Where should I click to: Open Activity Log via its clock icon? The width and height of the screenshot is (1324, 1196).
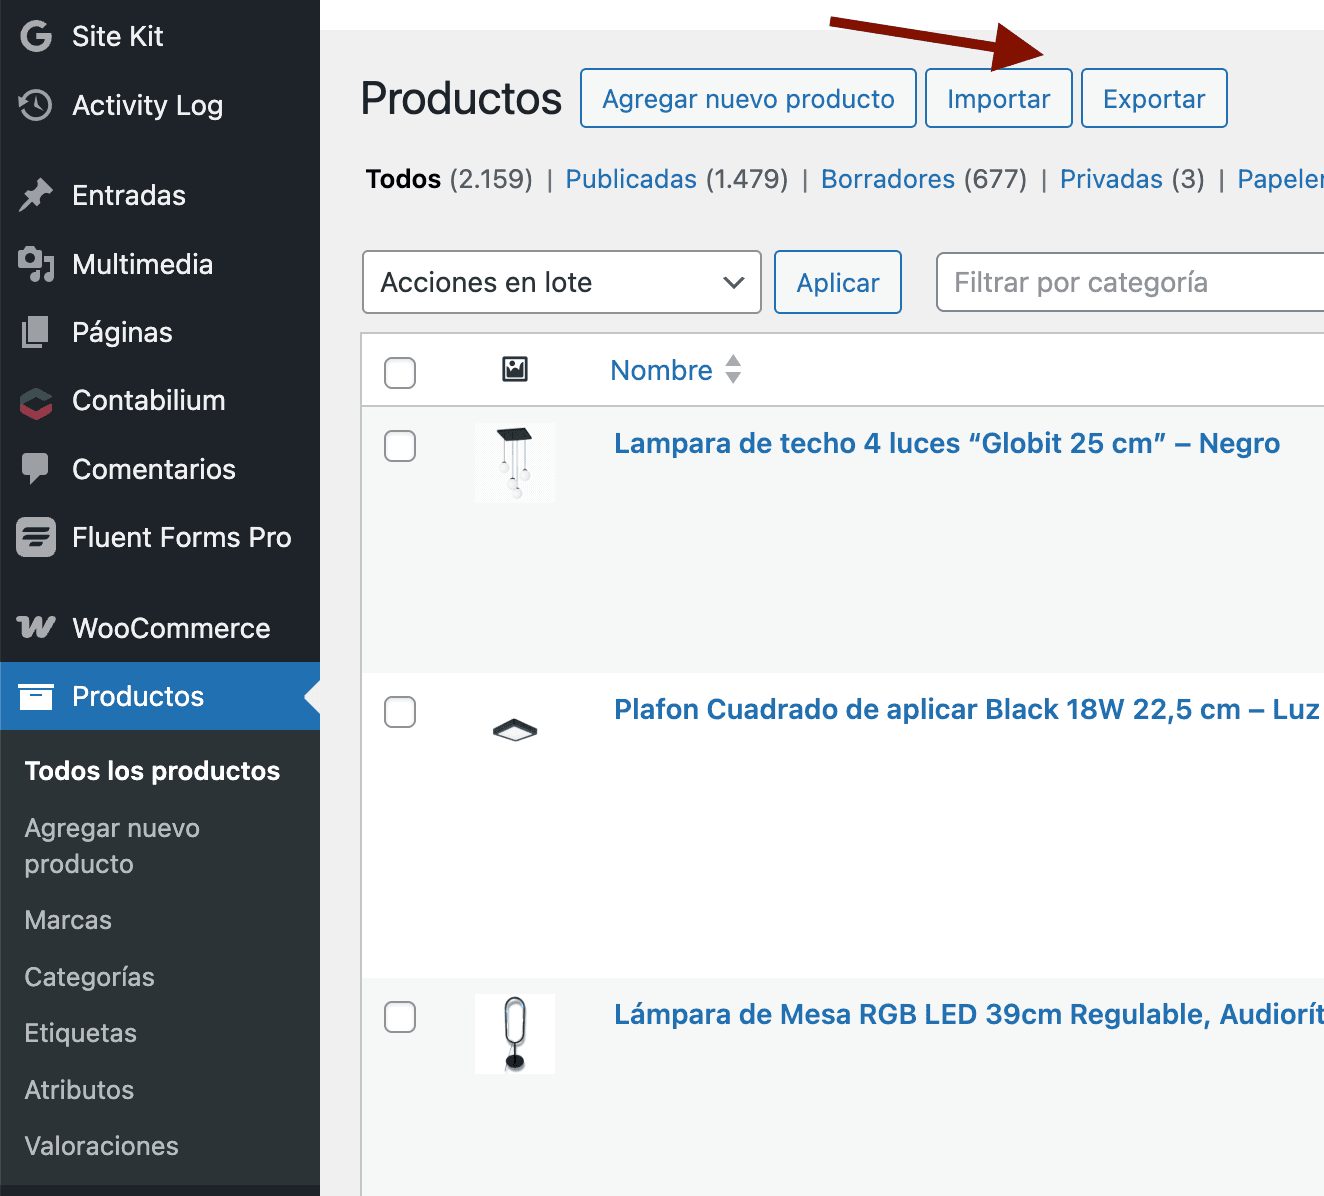coord(35,105)
